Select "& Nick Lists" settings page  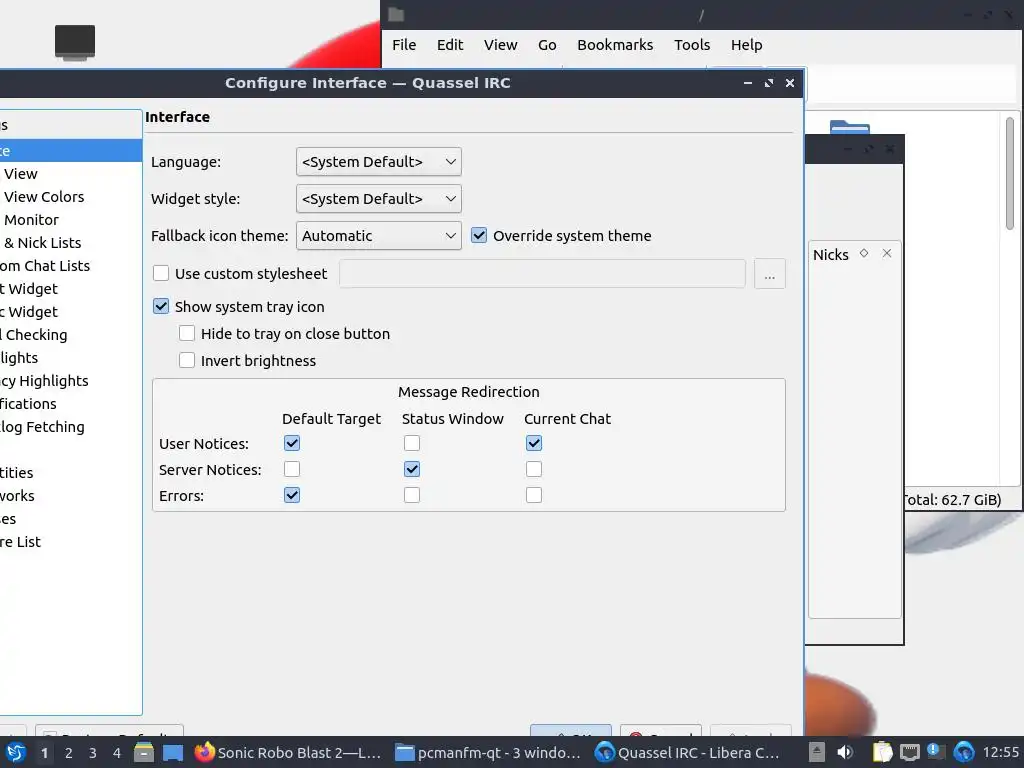coord(71,242)
